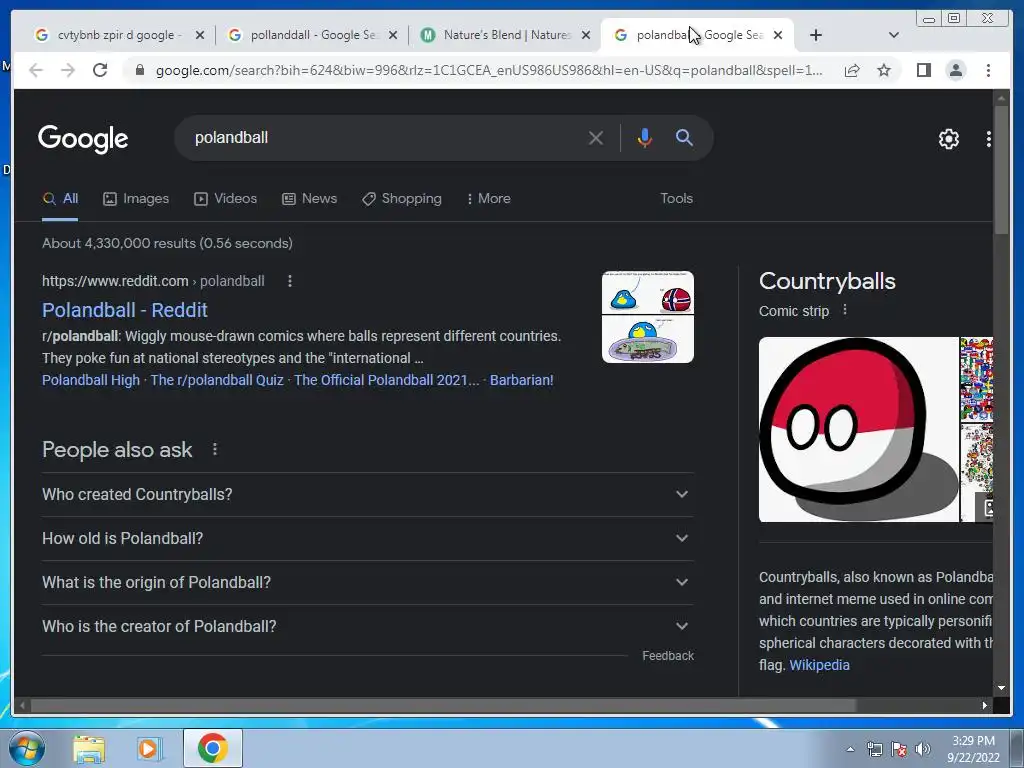This screenshot has height=768, width=1024.
Task: Select the All results tab
Action: 60,199
